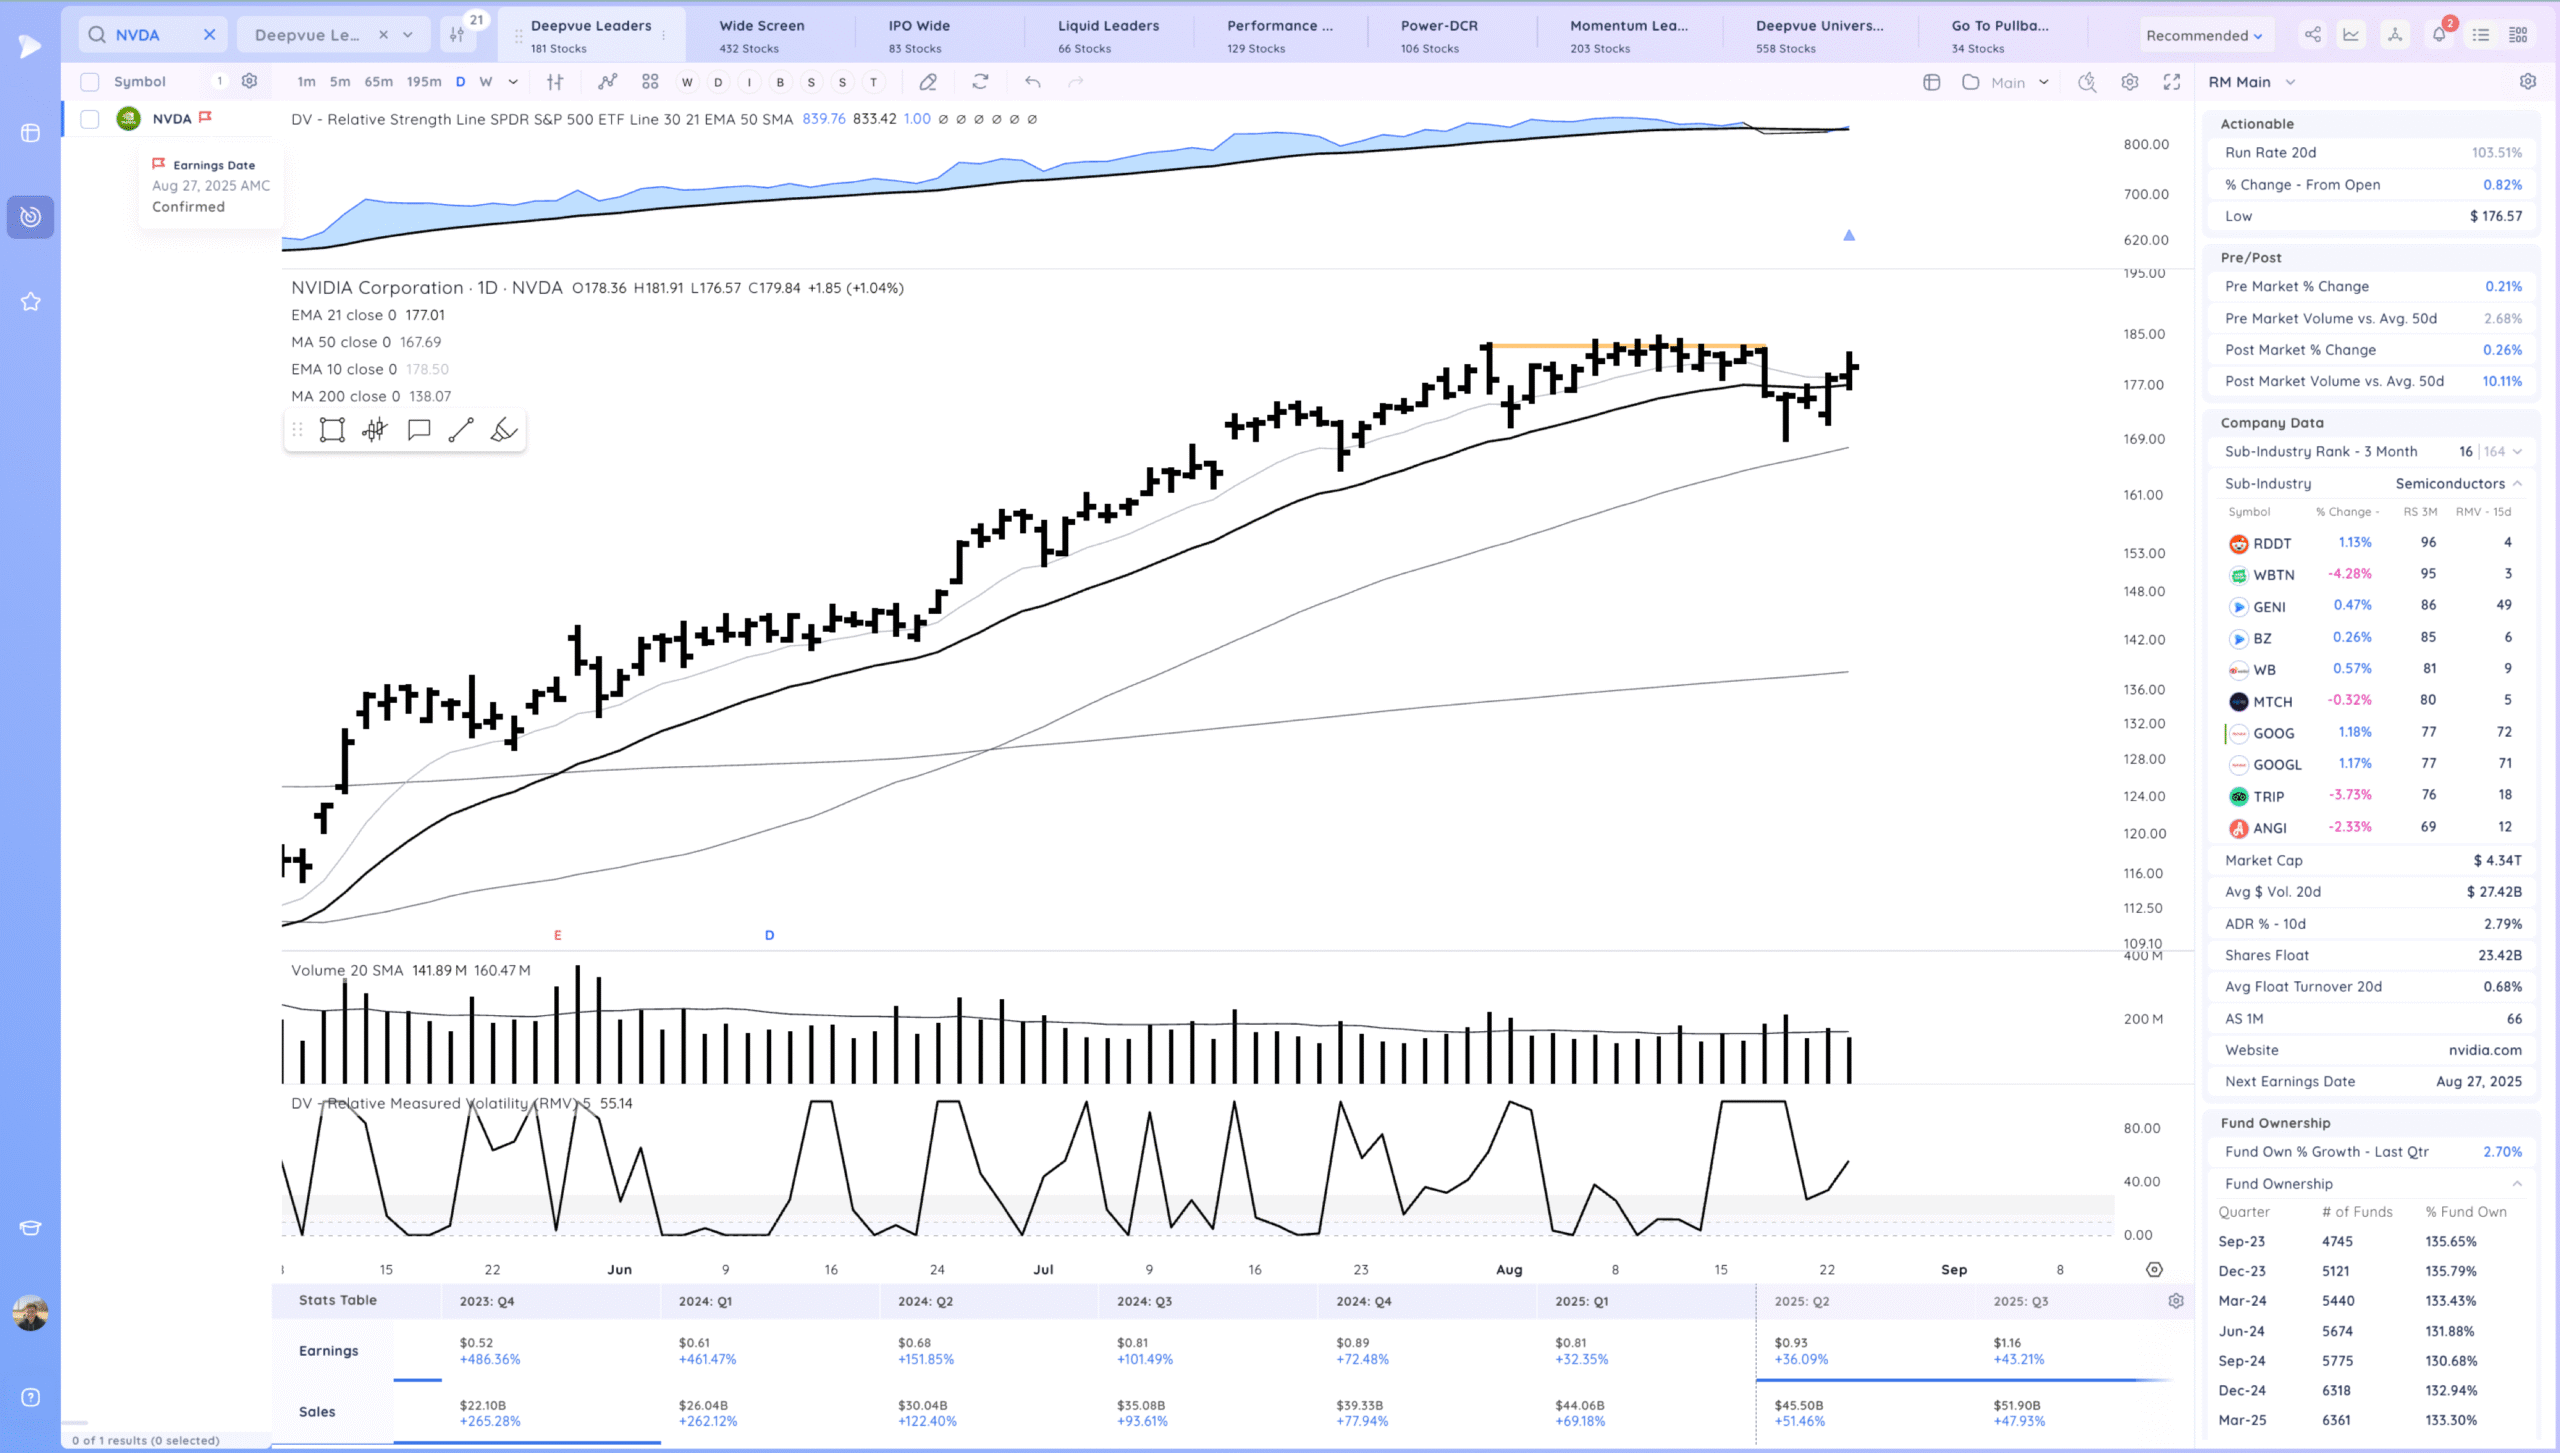This screenshot has width=2560, height=1453.
Task: Open quick search lightning magnifier icon
Action: click(x=2087, y=82)
